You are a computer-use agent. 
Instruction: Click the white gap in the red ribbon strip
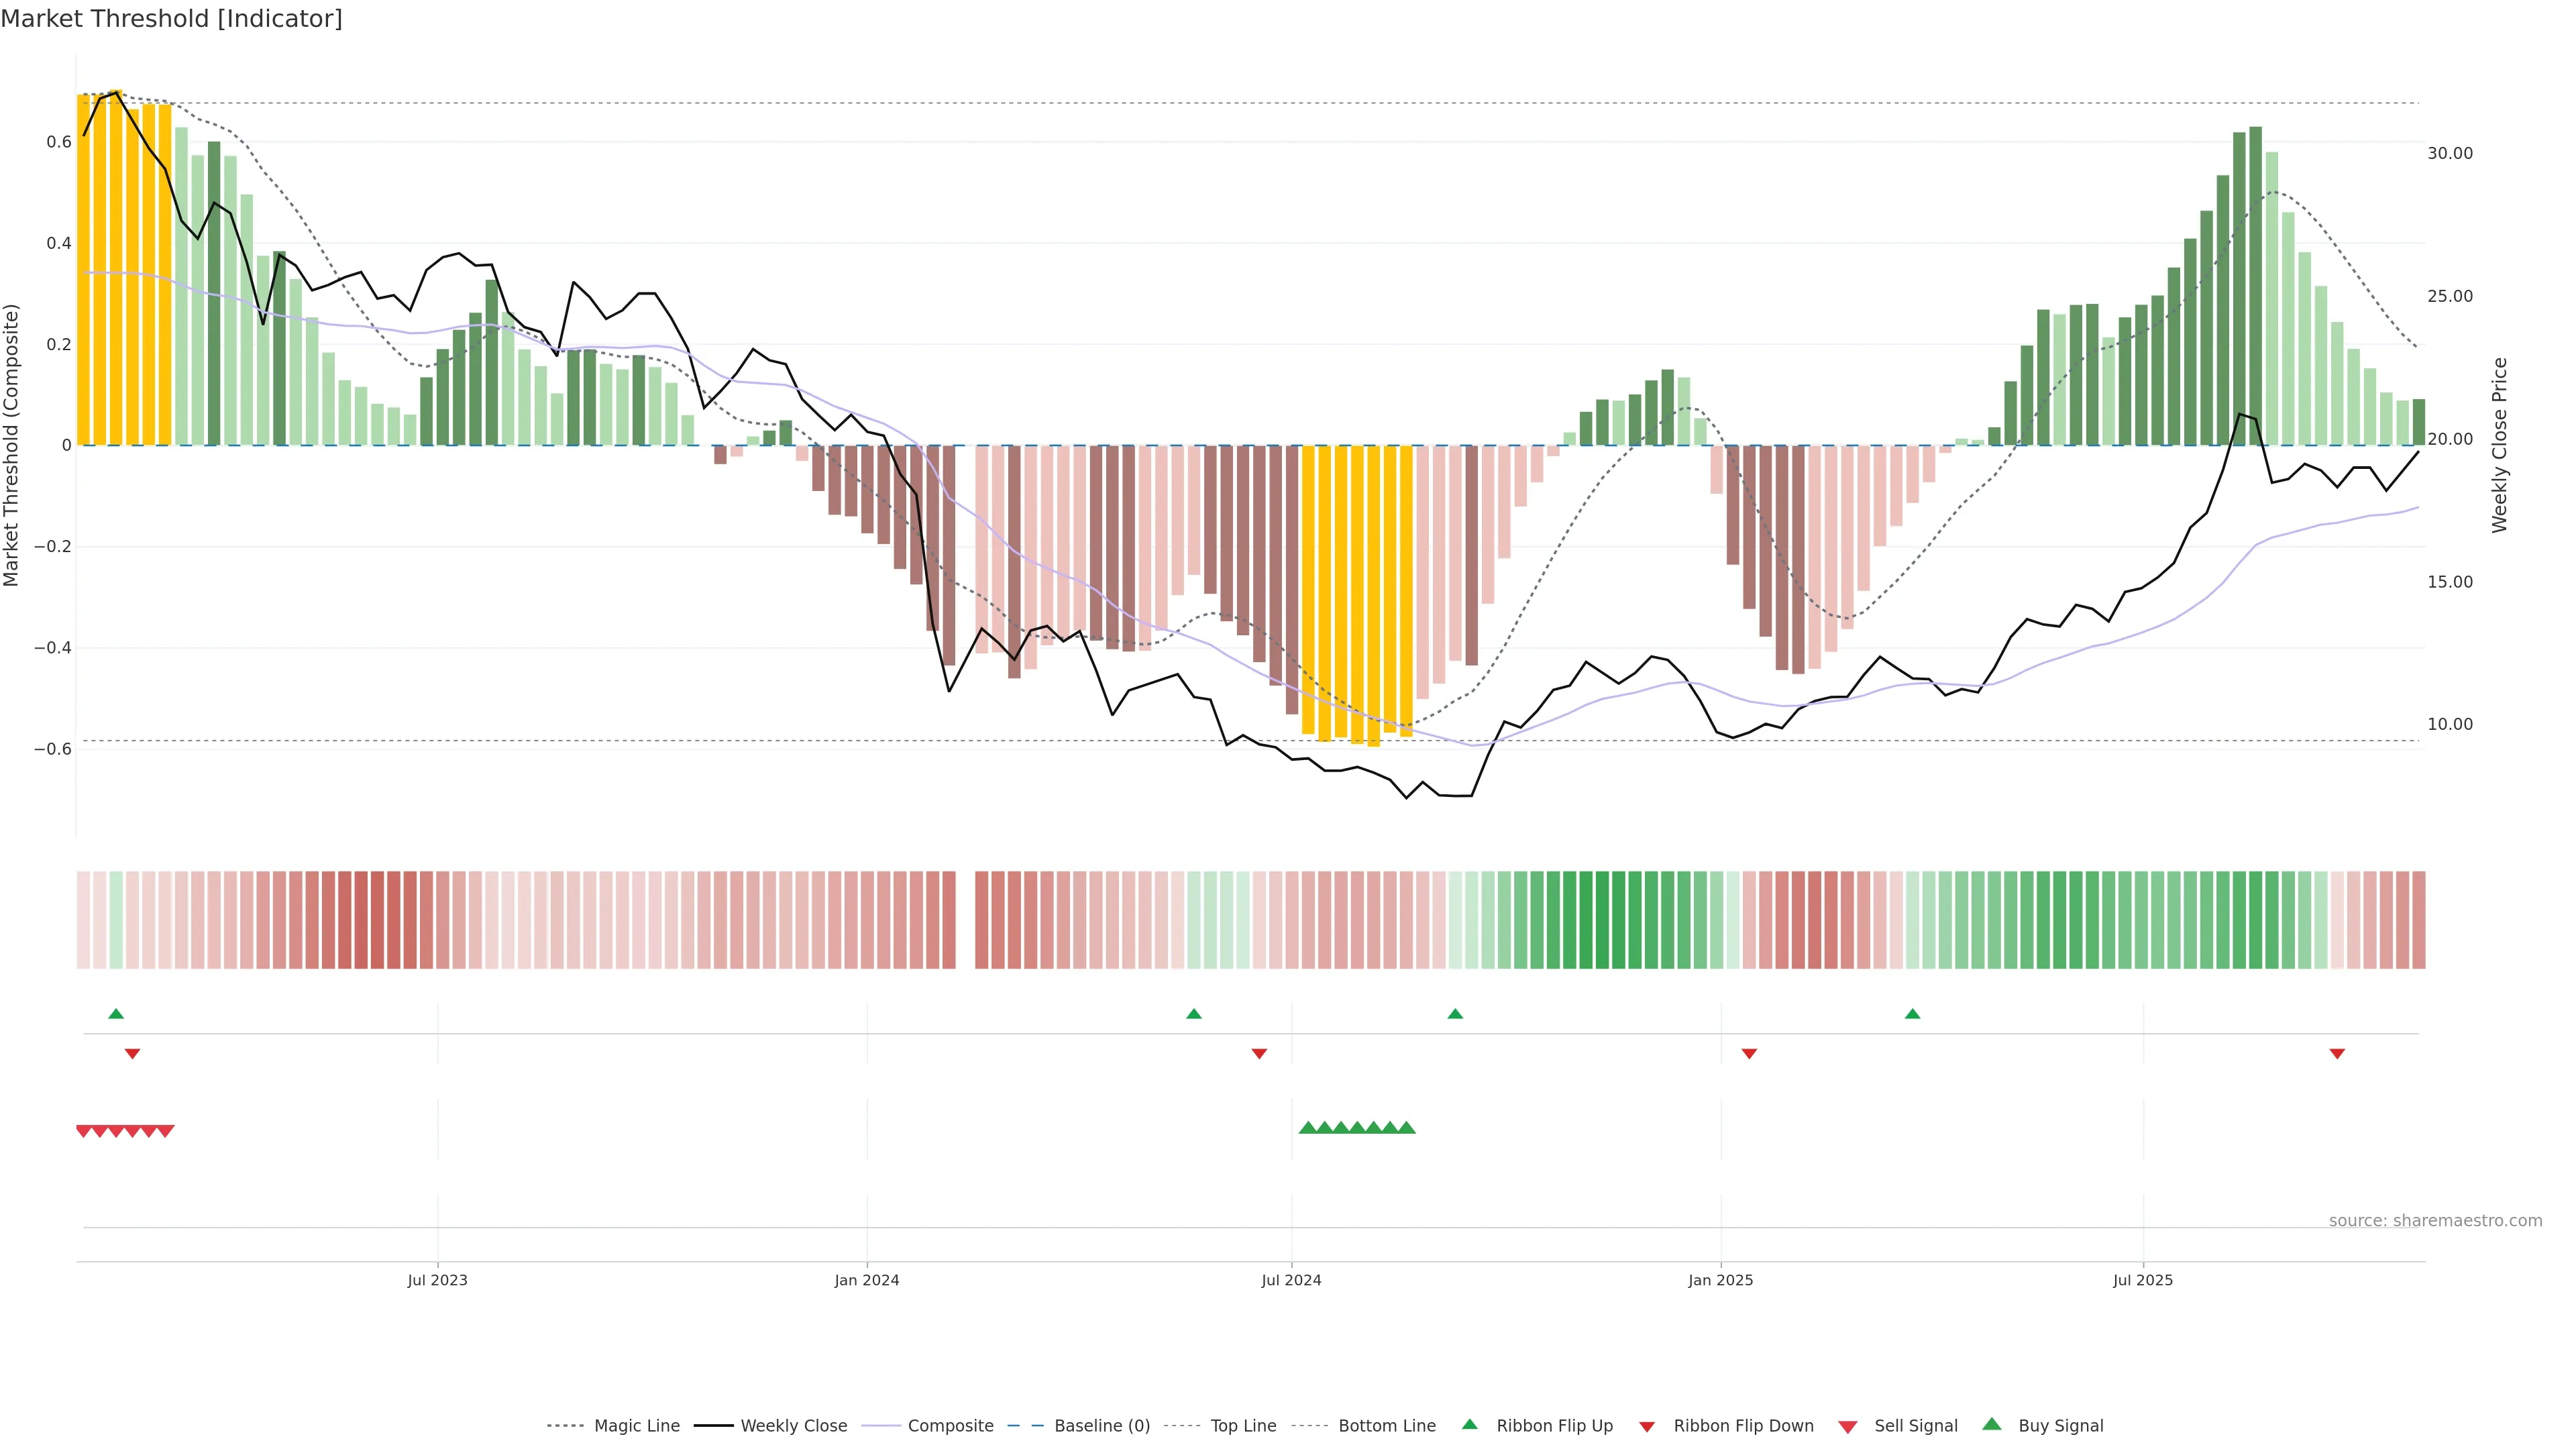click(x=965, y=920)
